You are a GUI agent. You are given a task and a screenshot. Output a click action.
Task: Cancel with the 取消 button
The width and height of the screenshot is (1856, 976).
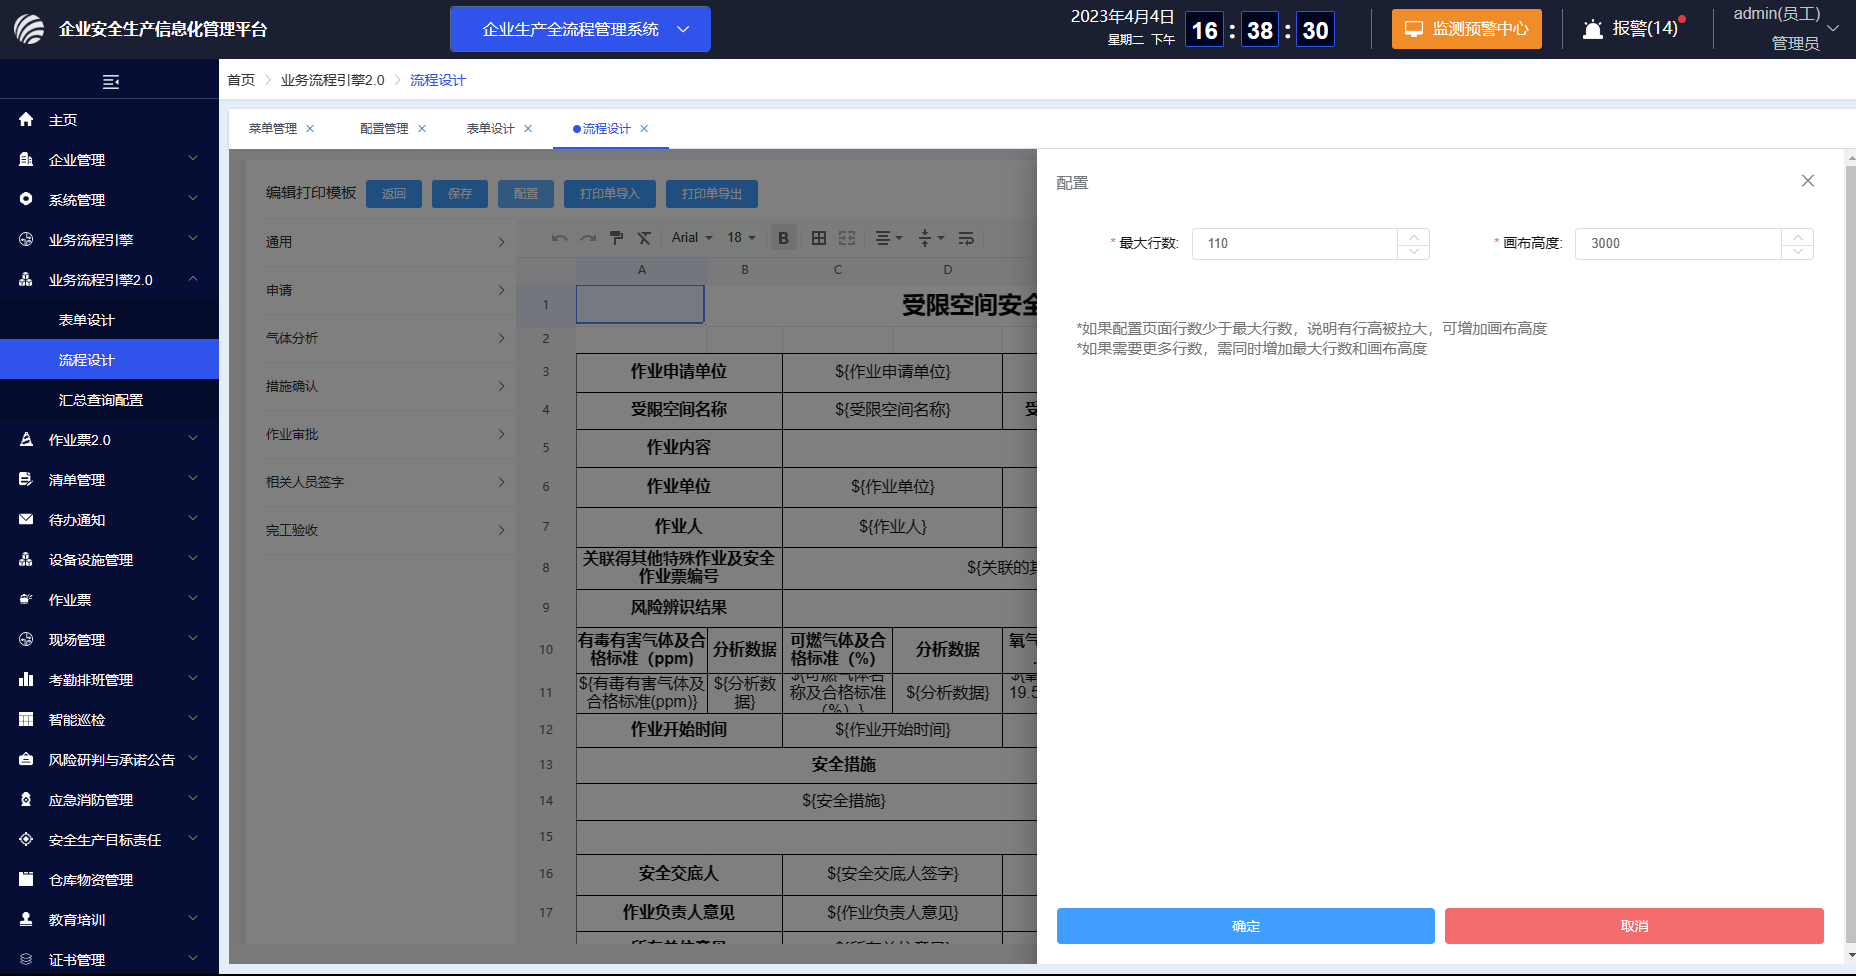pos(1634,926)
